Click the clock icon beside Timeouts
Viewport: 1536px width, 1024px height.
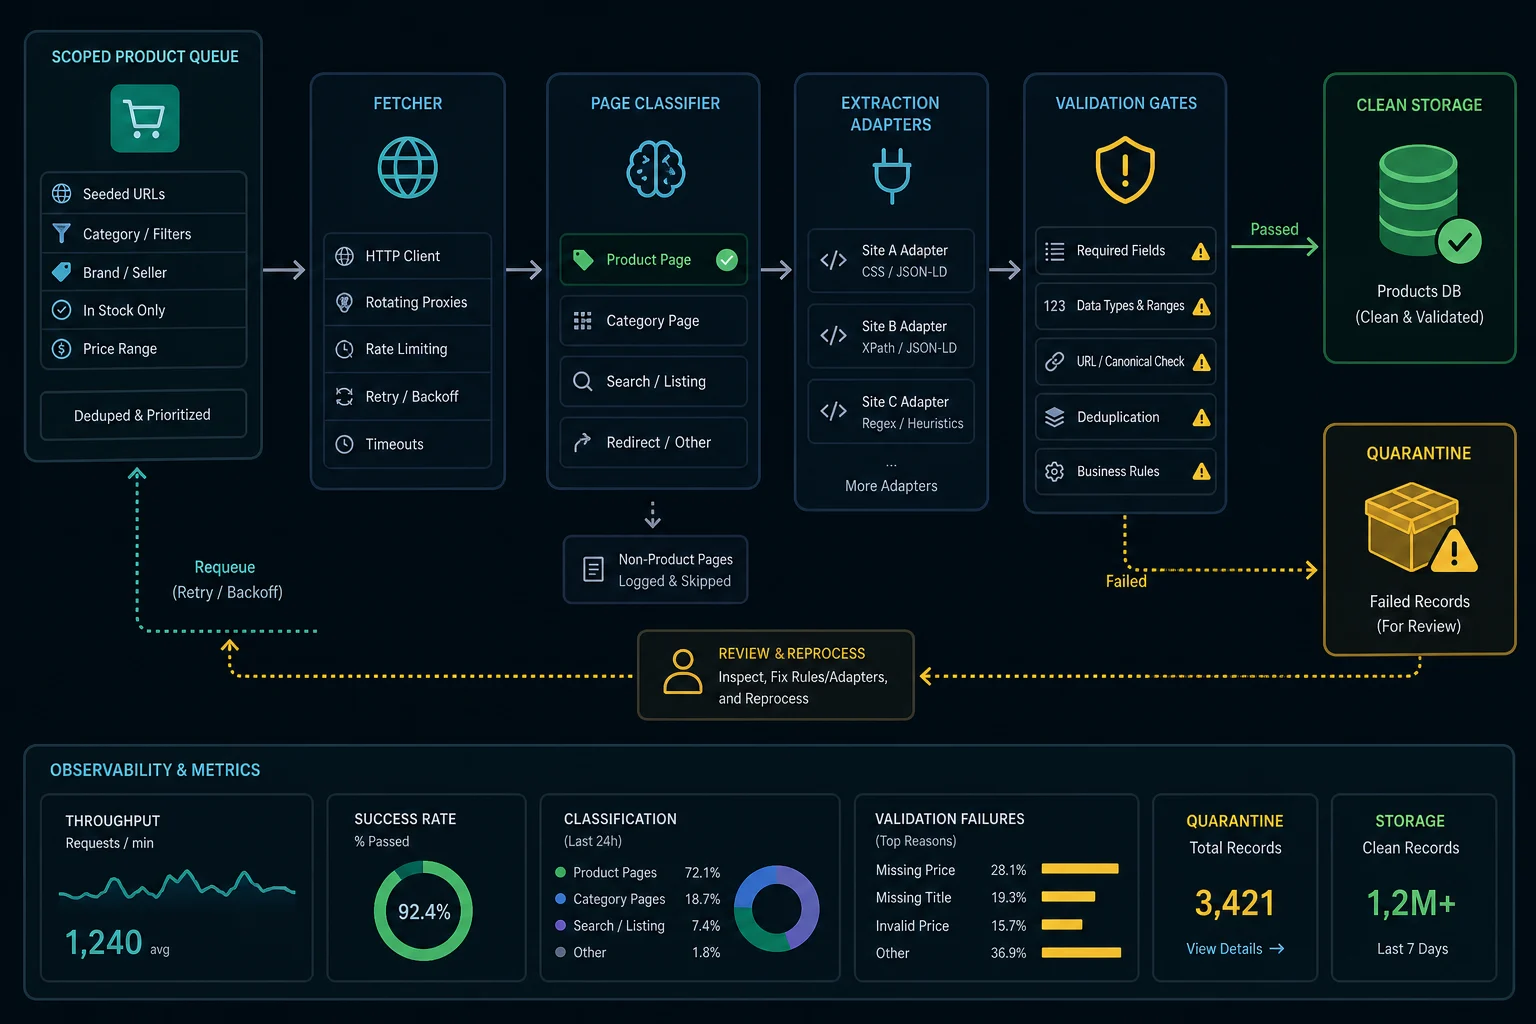344,444
